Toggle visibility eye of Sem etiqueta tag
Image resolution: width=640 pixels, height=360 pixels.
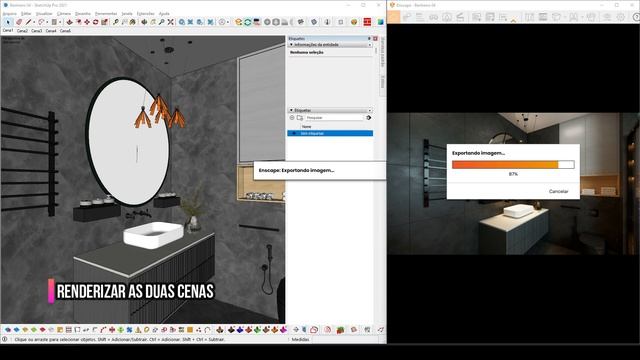tap(293, 133)
